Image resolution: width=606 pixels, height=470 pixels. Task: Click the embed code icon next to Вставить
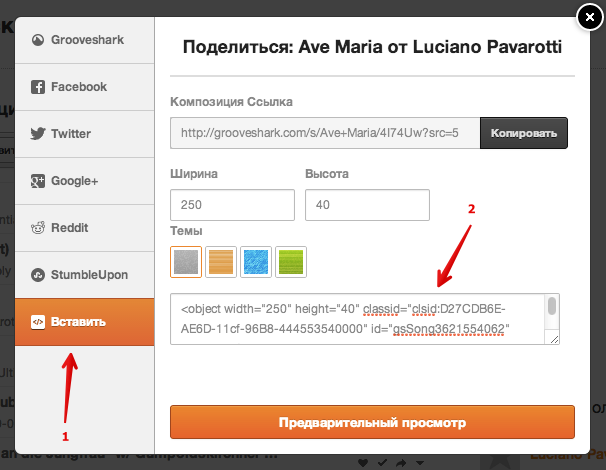coord(37,322)
